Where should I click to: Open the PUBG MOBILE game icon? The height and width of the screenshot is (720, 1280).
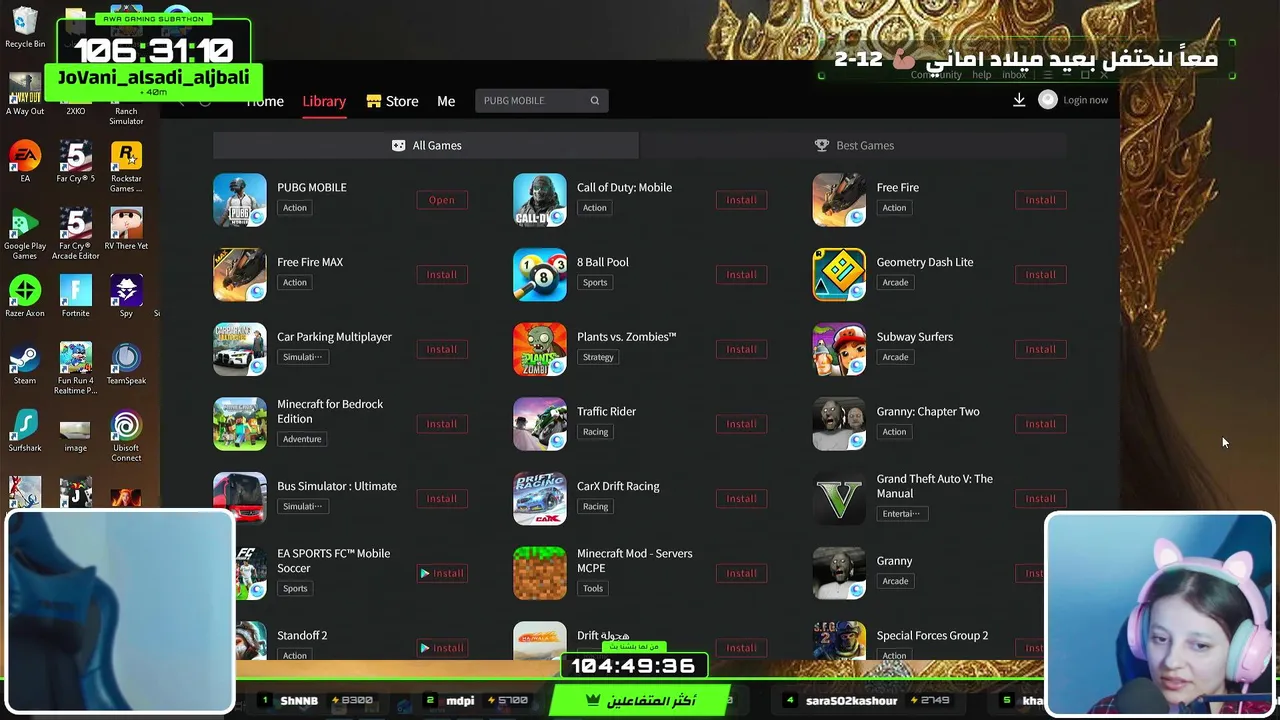click(x=240, y=200)
